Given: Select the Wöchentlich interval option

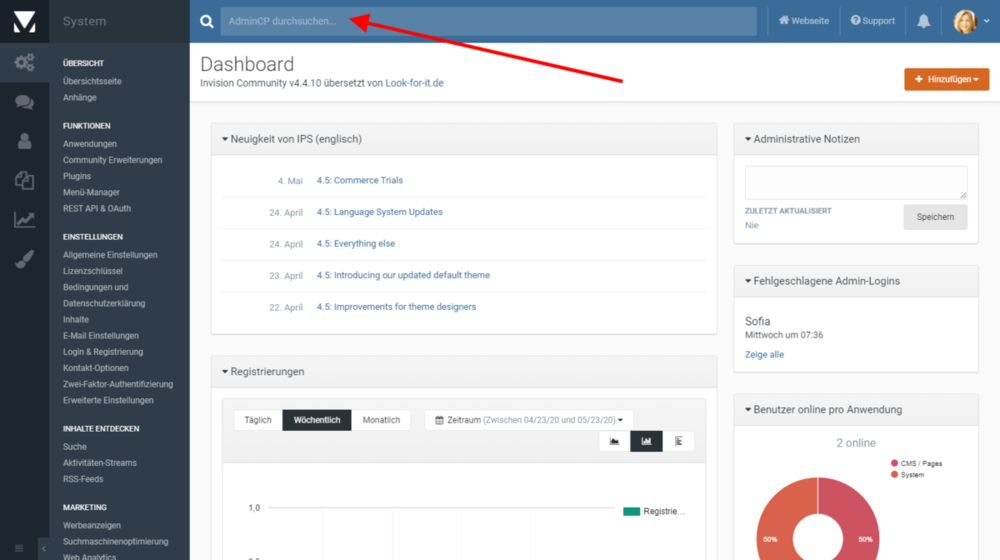Looking at the screenshot, I should tap(317, 420).
